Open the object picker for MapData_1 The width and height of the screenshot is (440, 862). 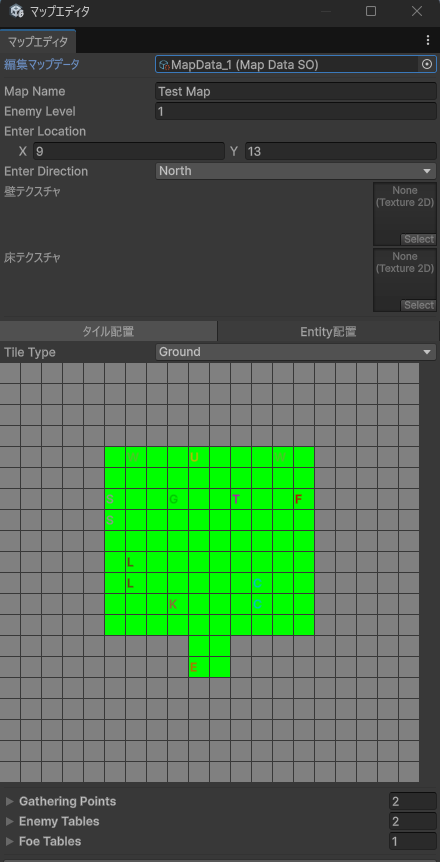tap(427, 64)
